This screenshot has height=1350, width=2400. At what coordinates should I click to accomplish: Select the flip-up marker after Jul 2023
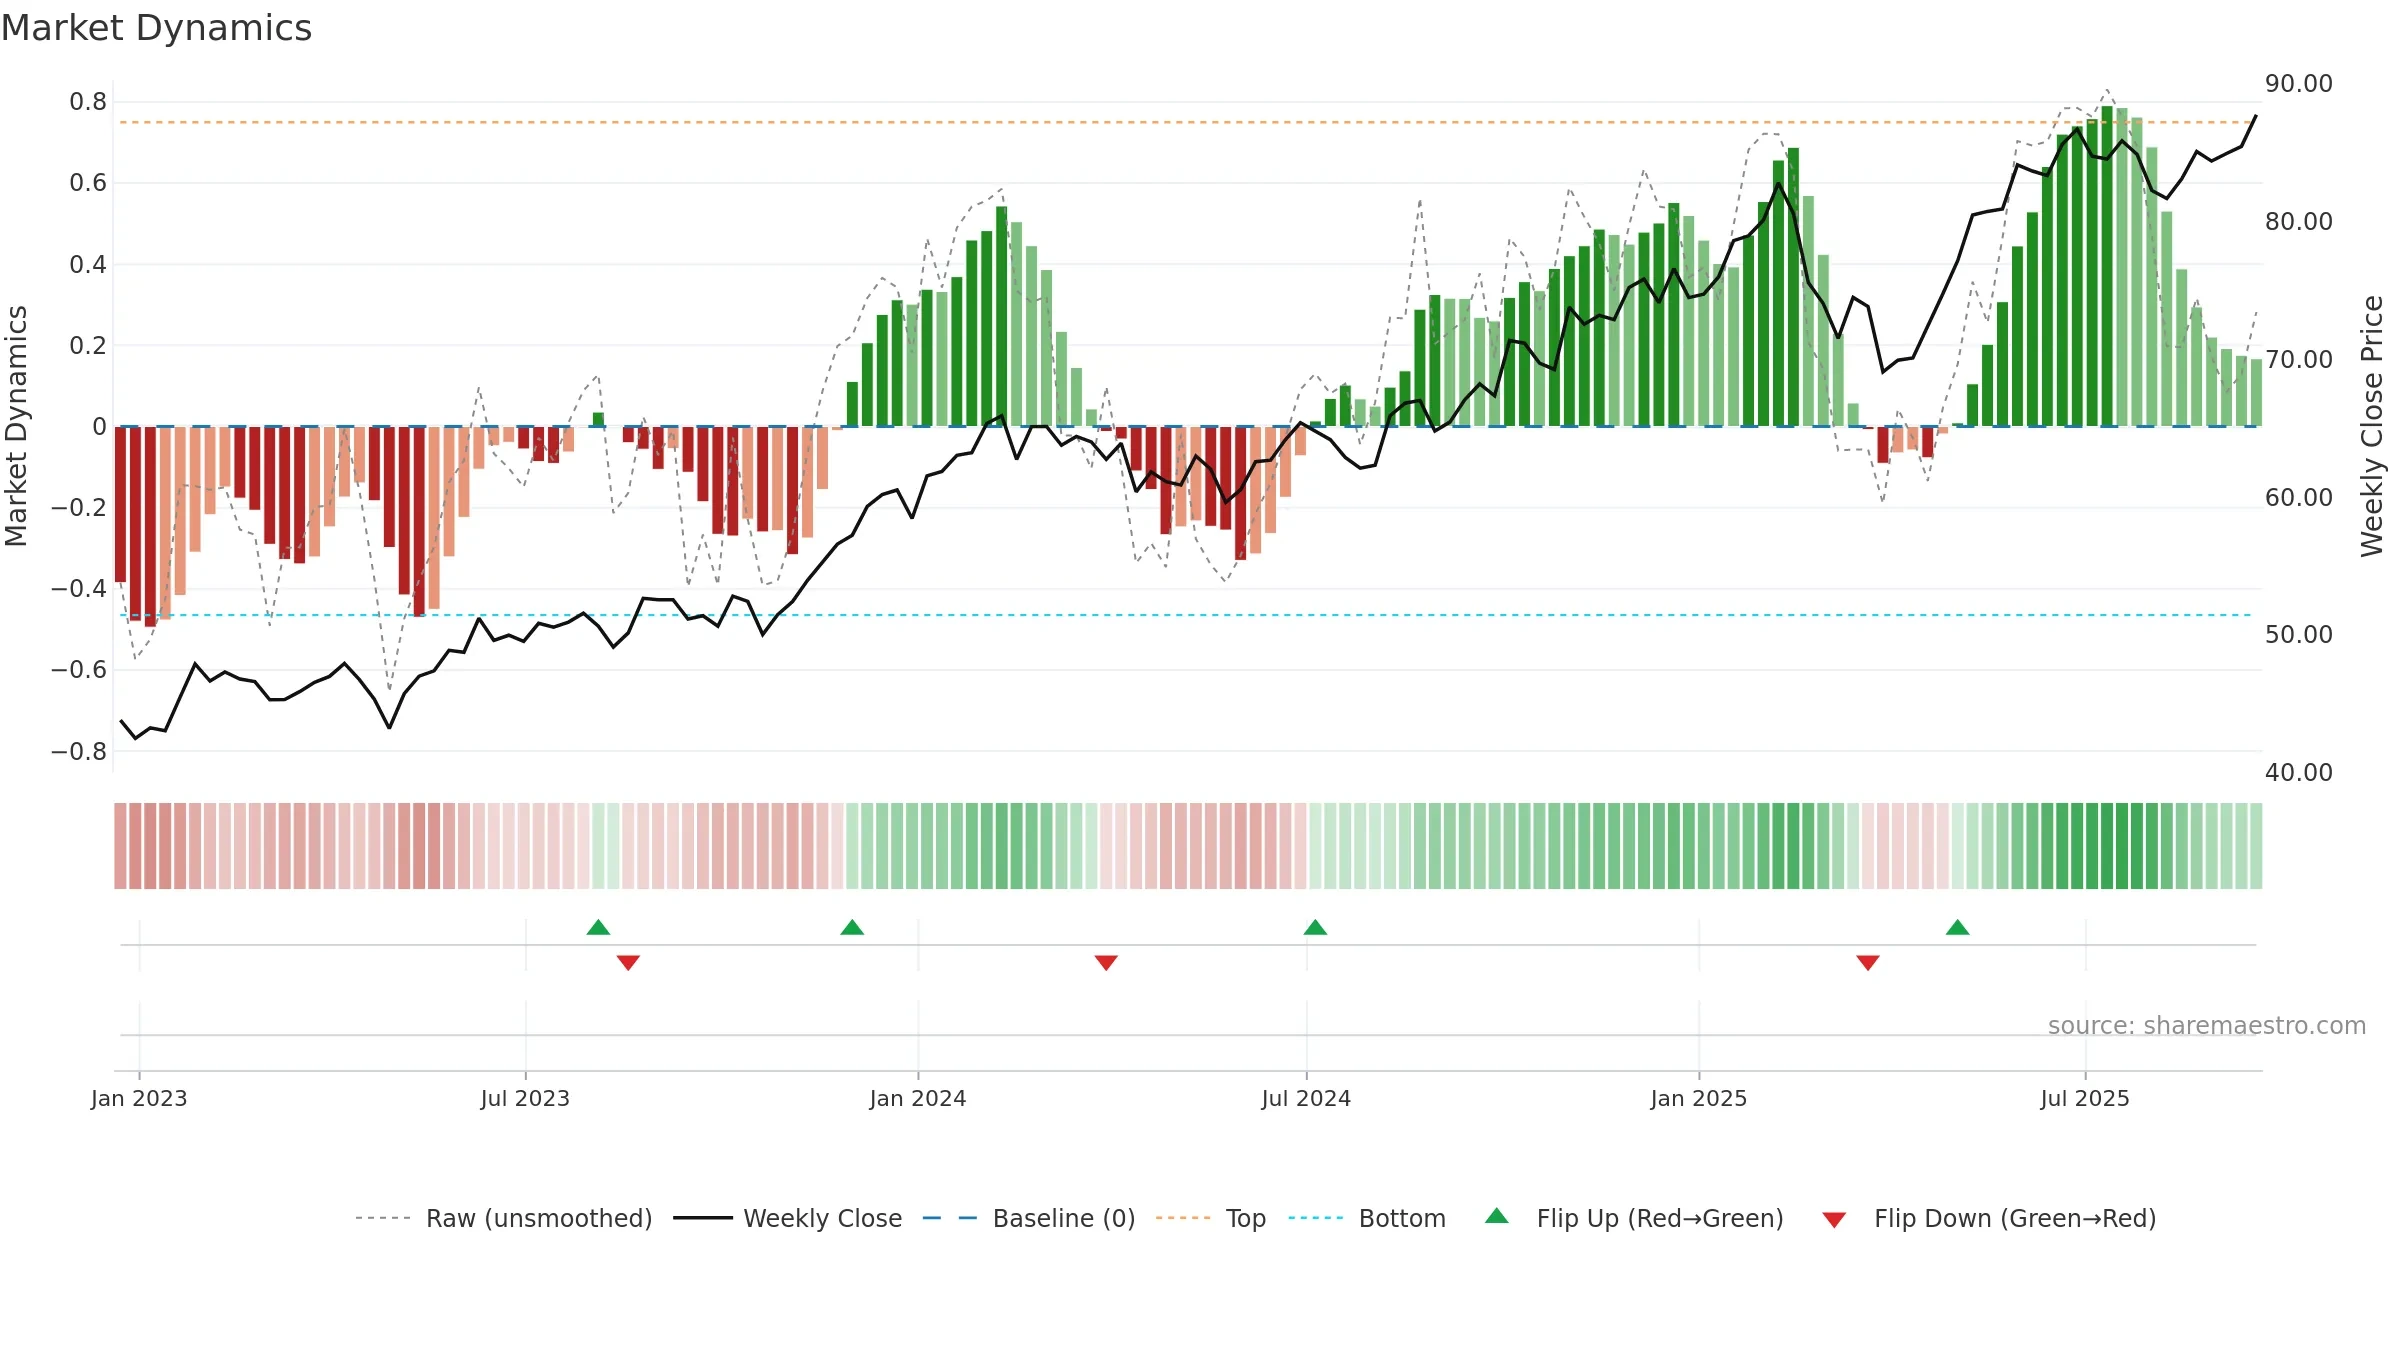click(x=598, y=927)
